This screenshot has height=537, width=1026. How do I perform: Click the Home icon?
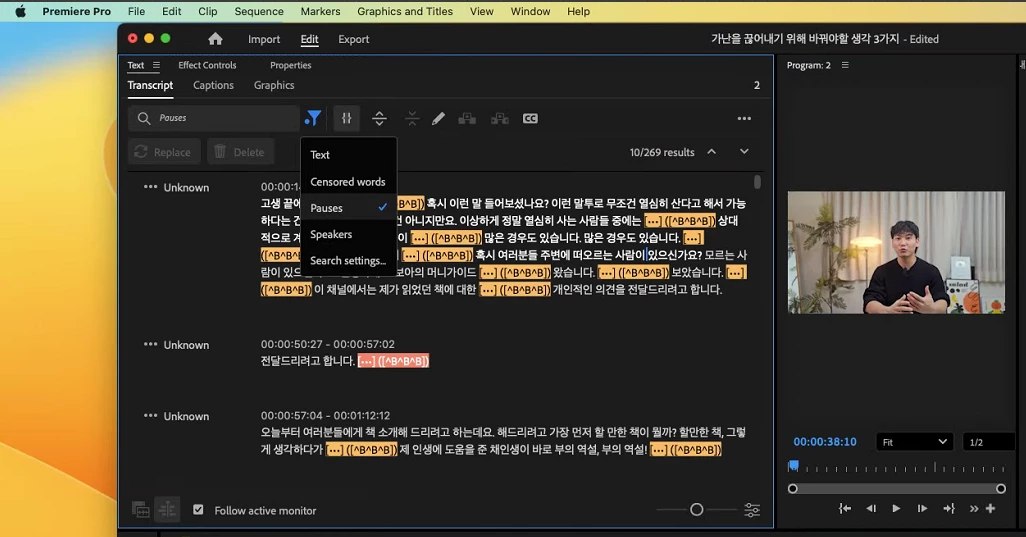(215, 39)
